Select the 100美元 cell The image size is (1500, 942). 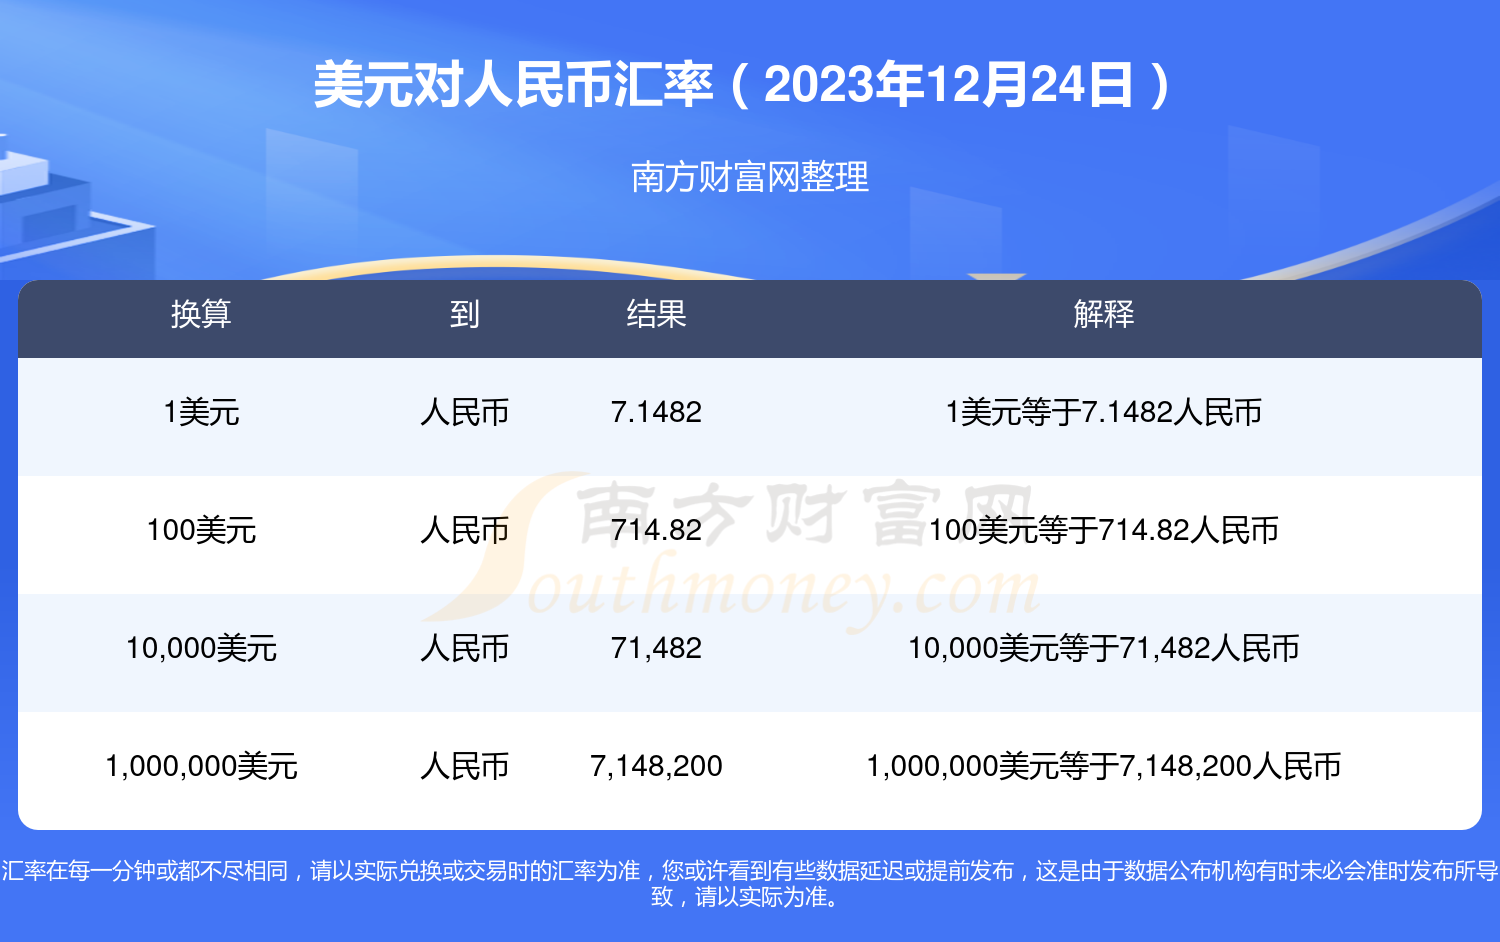(201, 530)
